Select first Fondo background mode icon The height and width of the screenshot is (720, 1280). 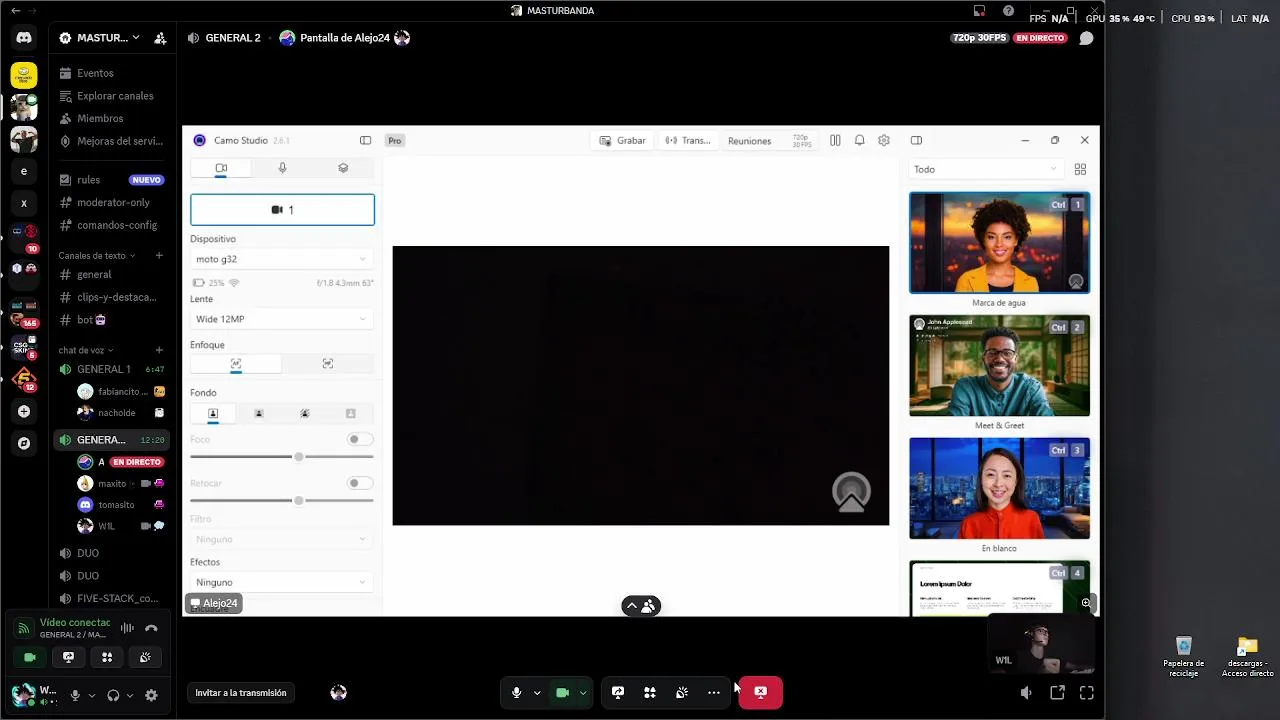213,413
